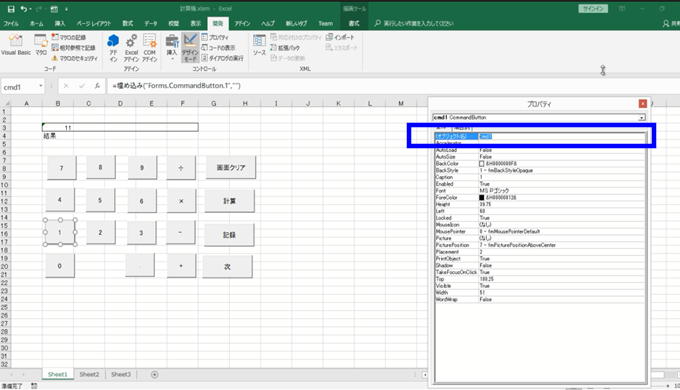Click calculator button 0
Screen dimensions: 680x390
pos(59,265)
